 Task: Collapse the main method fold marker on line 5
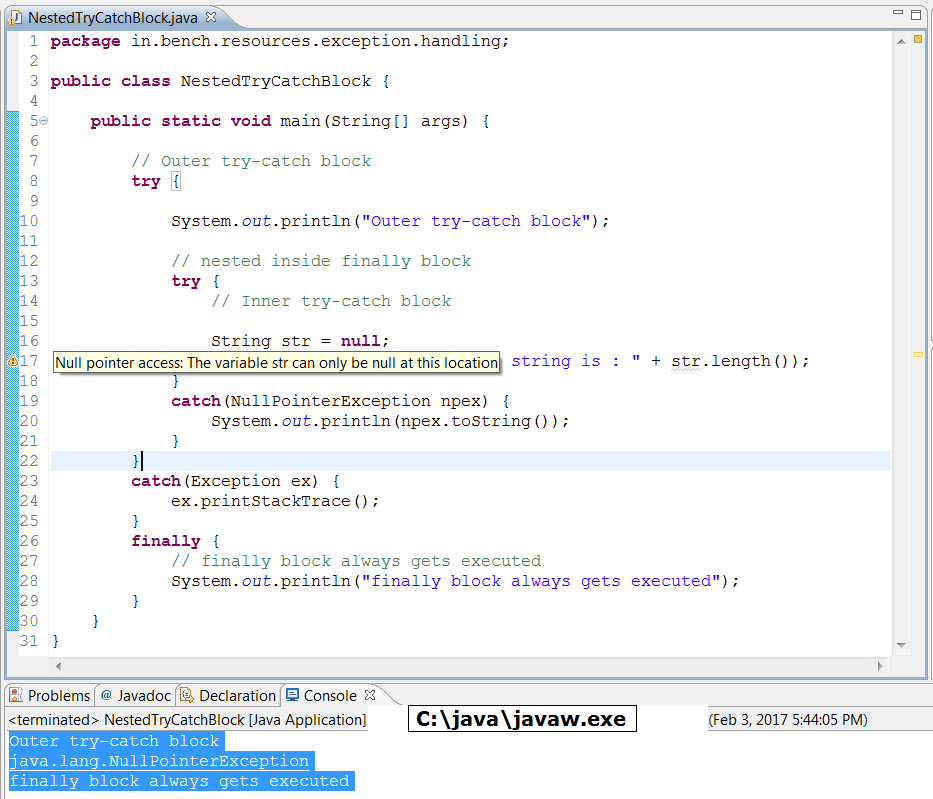click(42, 120)
